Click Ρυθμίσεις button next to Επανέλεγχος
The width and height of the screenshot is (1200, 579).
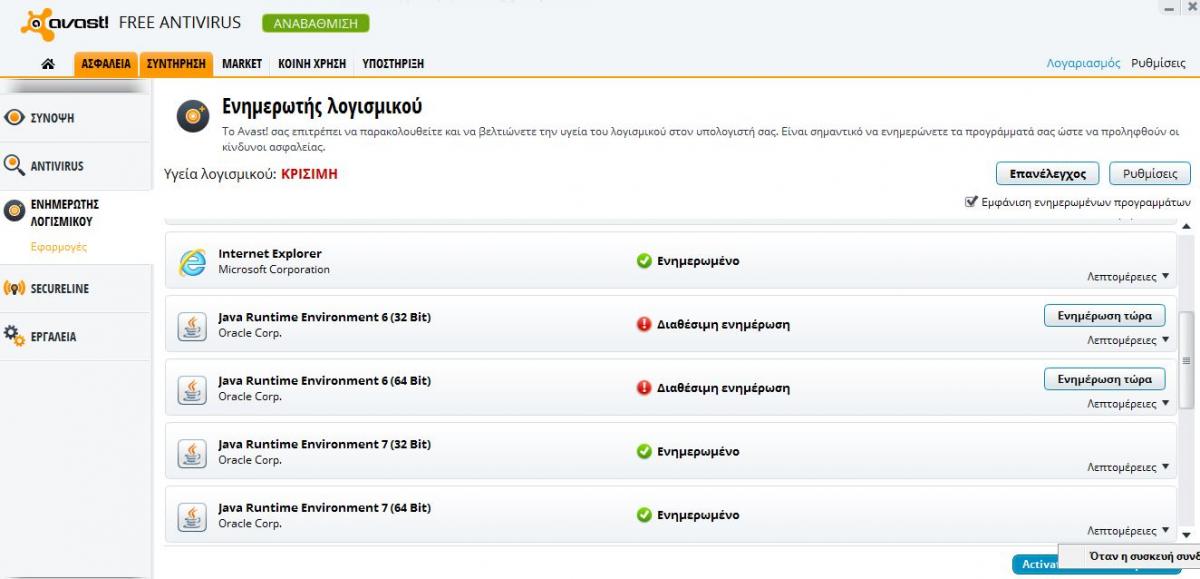click(1150, 174)
